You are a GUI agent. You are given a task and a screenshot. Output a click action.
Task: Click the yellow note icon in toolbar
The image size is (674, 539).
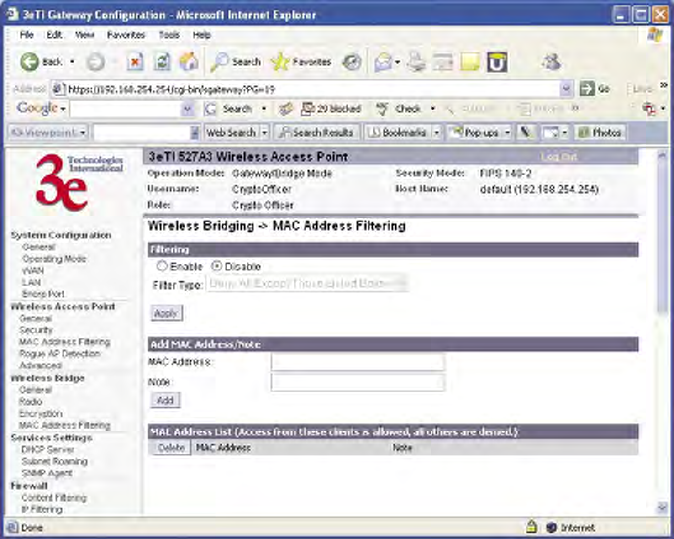click(470, 62)
